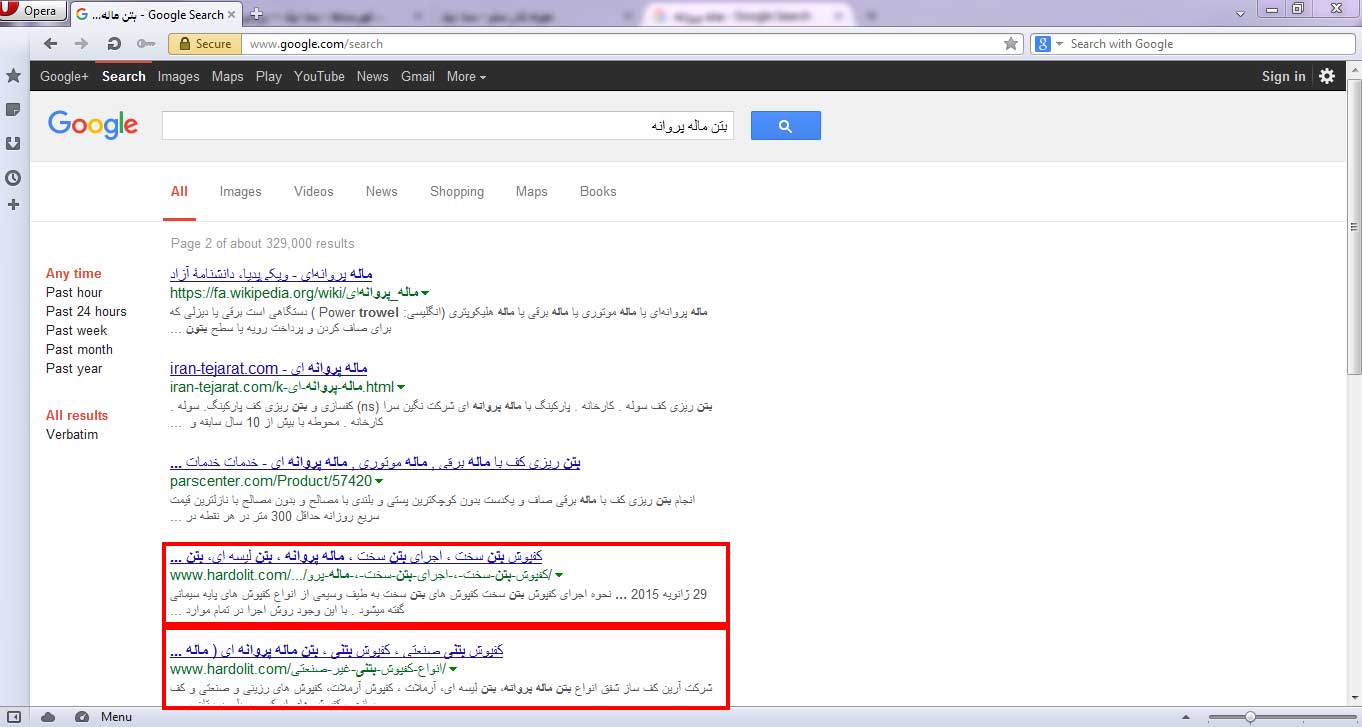Switch to the Shopping results tab
1362x727 pixels.
[457, 191]
